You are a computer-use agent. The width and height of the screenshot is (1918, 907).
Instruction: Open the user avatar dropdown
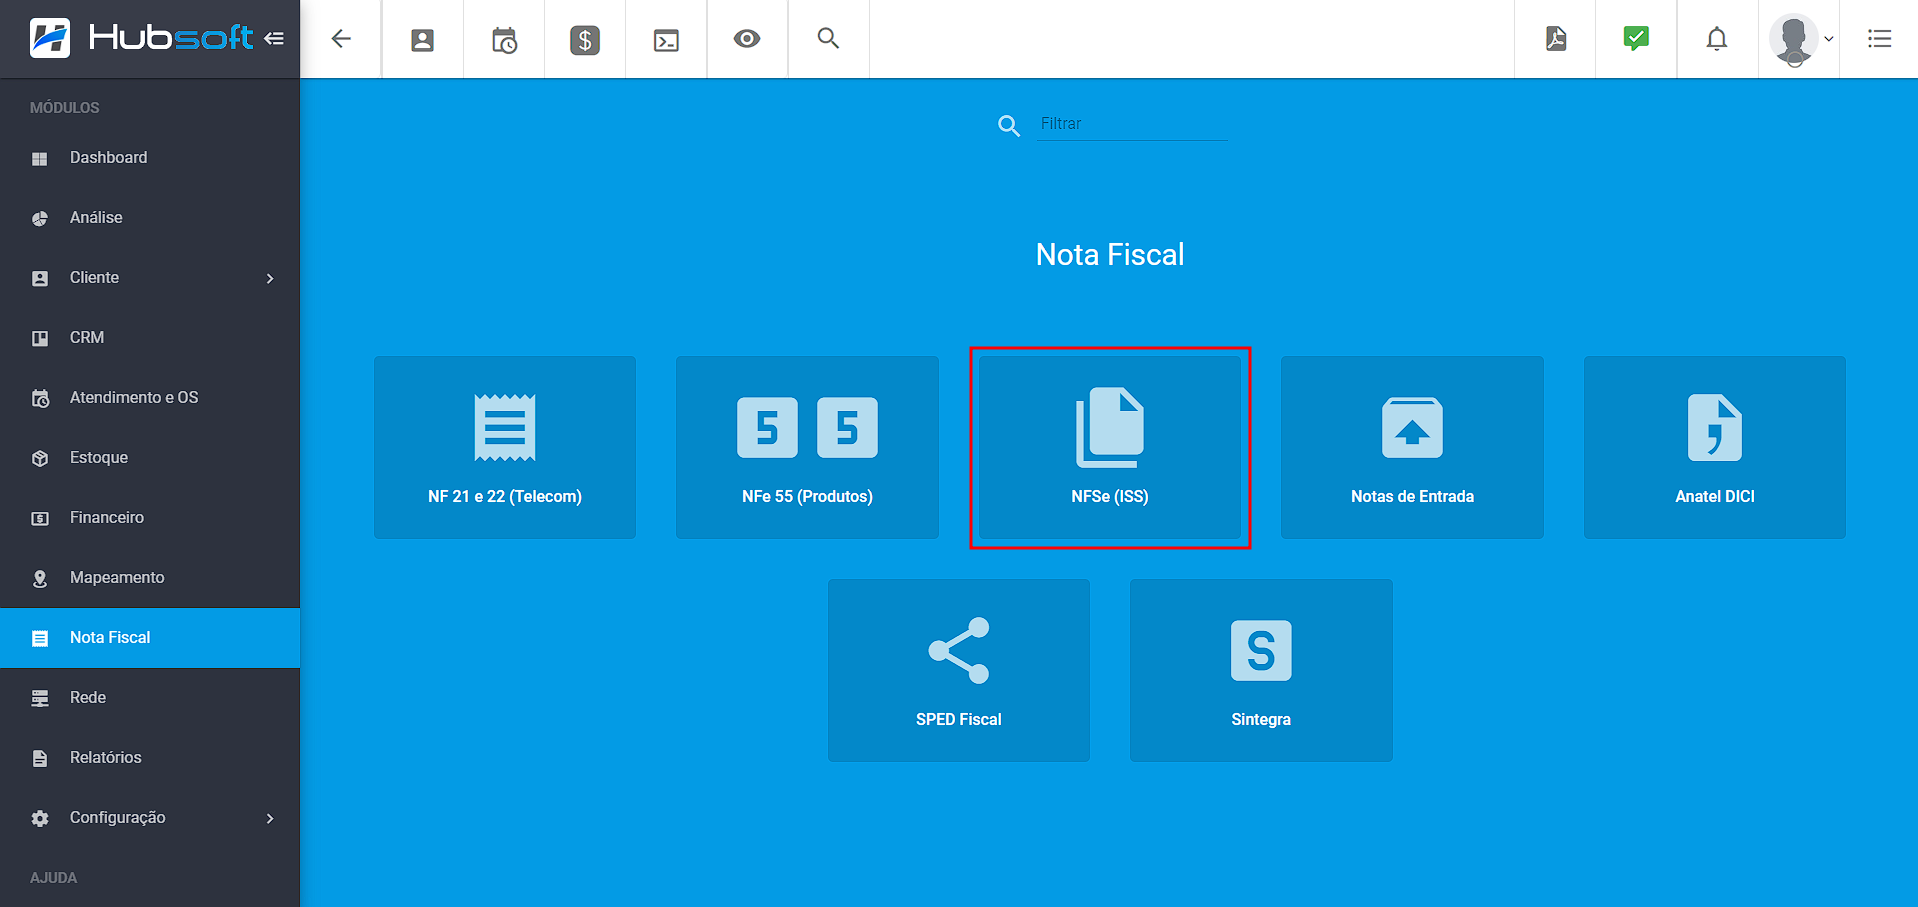coord(1800,39)
